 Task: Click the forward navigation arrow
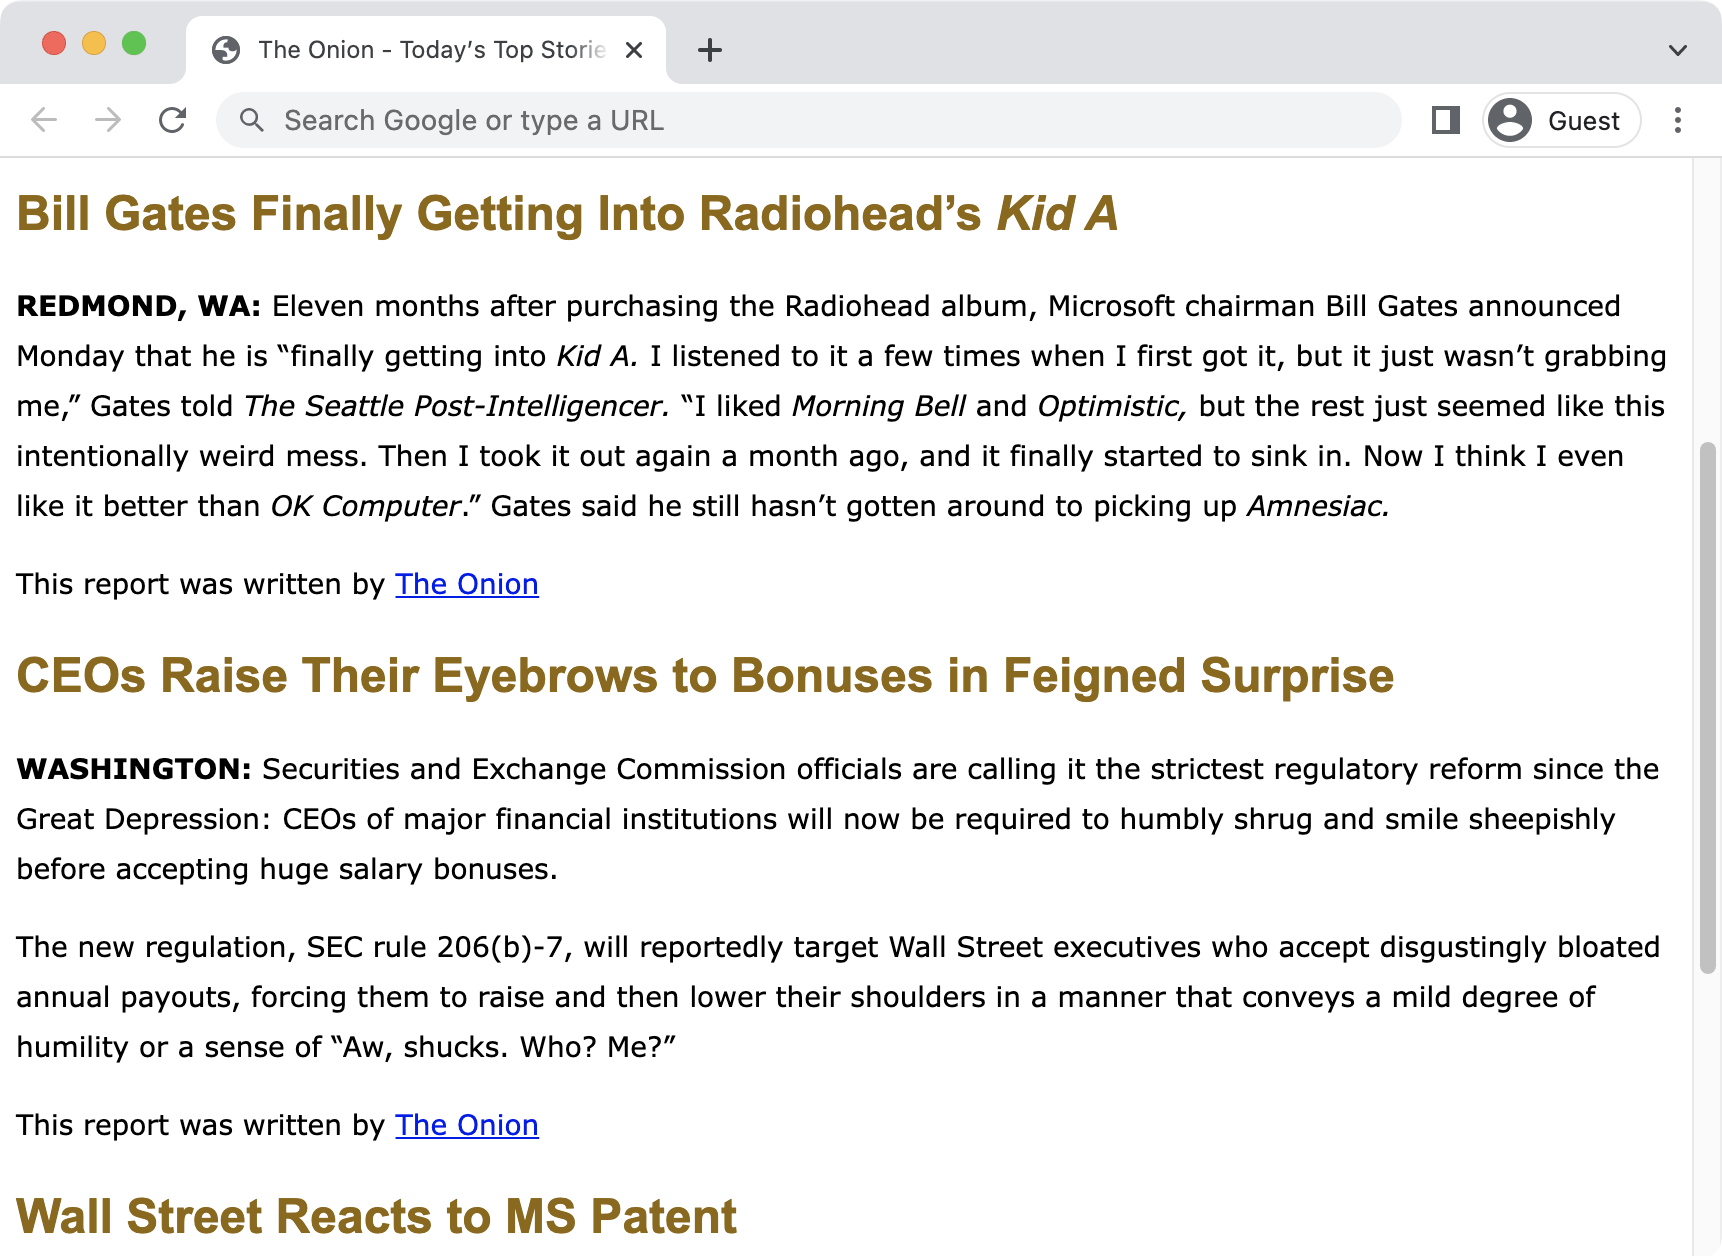tap(108, 120)
